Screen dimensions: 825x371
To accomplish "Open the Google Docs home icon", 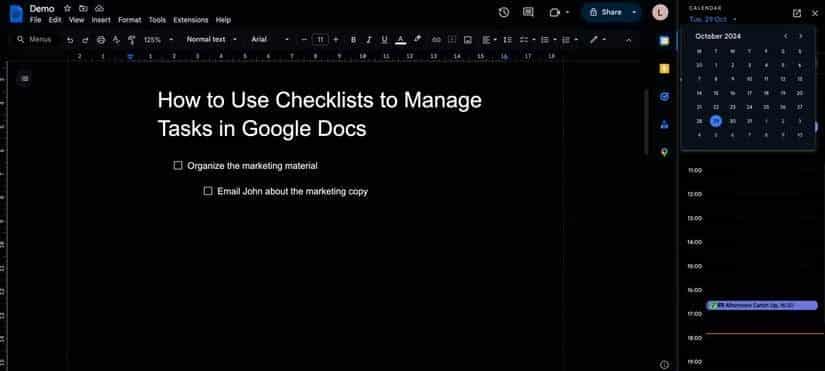I will tap(16, 13).
